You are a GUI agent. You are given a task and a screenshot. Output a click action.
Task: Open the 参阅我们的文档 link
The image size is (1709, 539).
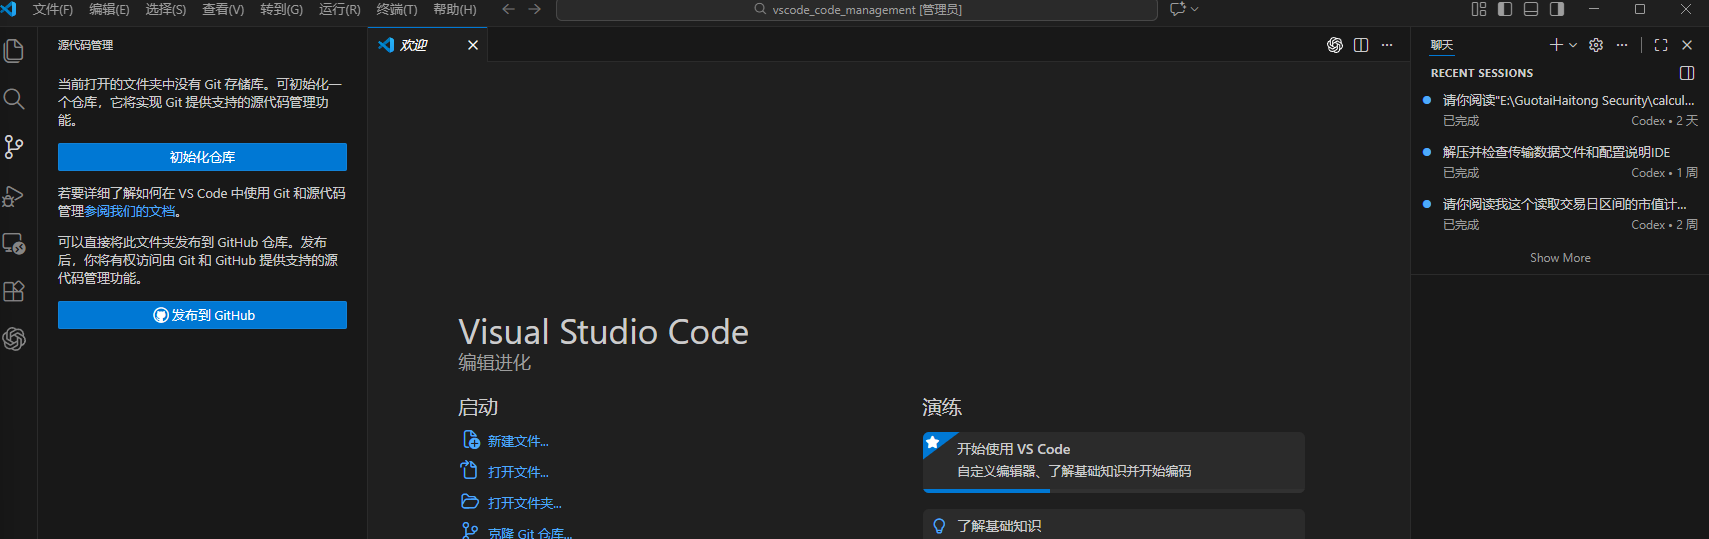(x=130, y=211)
